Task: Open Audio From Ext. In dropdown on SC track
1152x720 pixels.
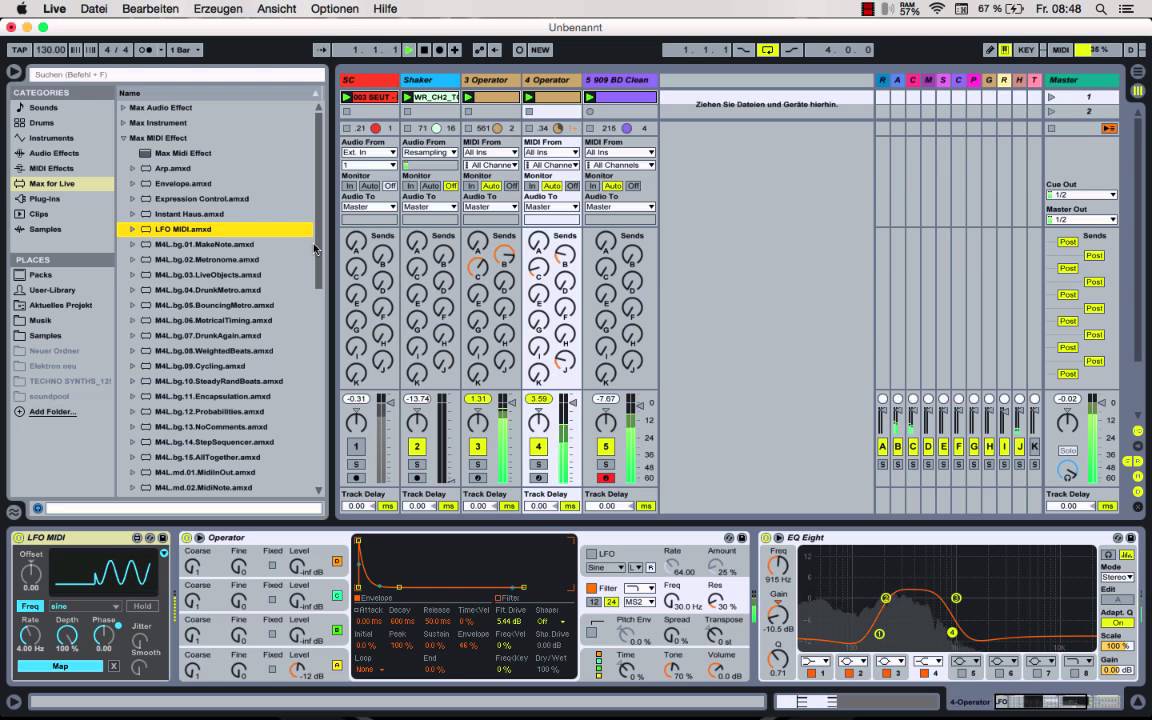Action: click(x=369, y=152)
